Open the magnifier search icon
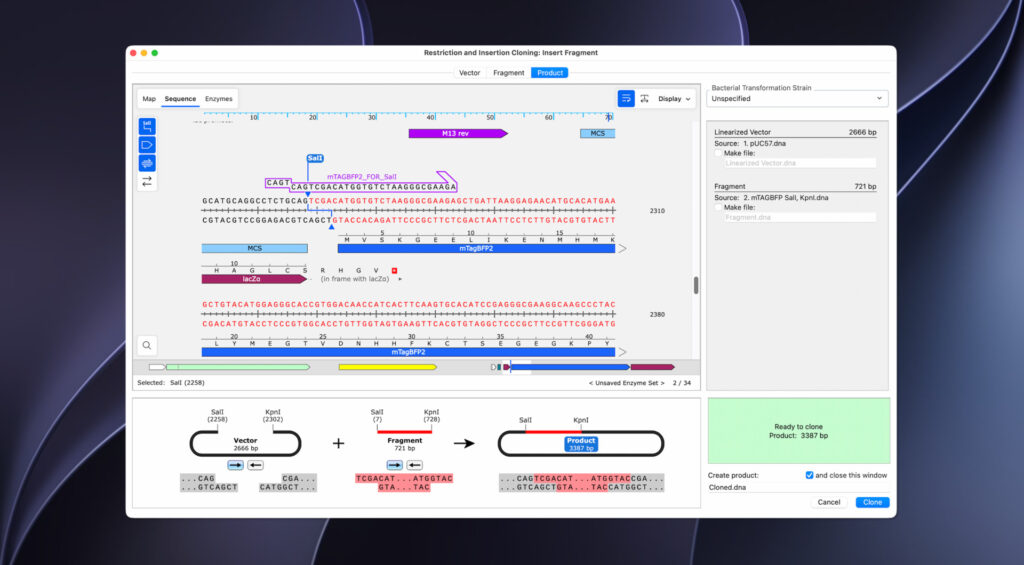1024x565 pixels. [147, 345]
